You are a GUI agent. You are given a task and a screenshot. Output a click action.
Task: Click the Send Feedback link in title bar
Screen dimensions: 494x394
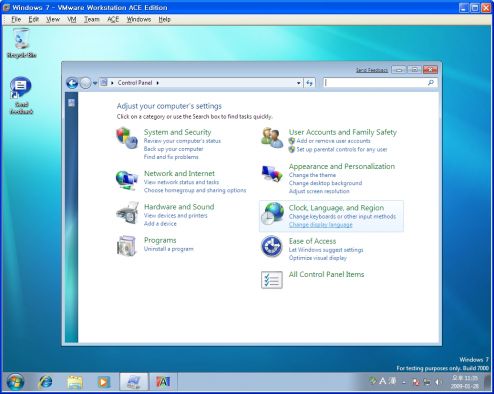pos(372,70)
